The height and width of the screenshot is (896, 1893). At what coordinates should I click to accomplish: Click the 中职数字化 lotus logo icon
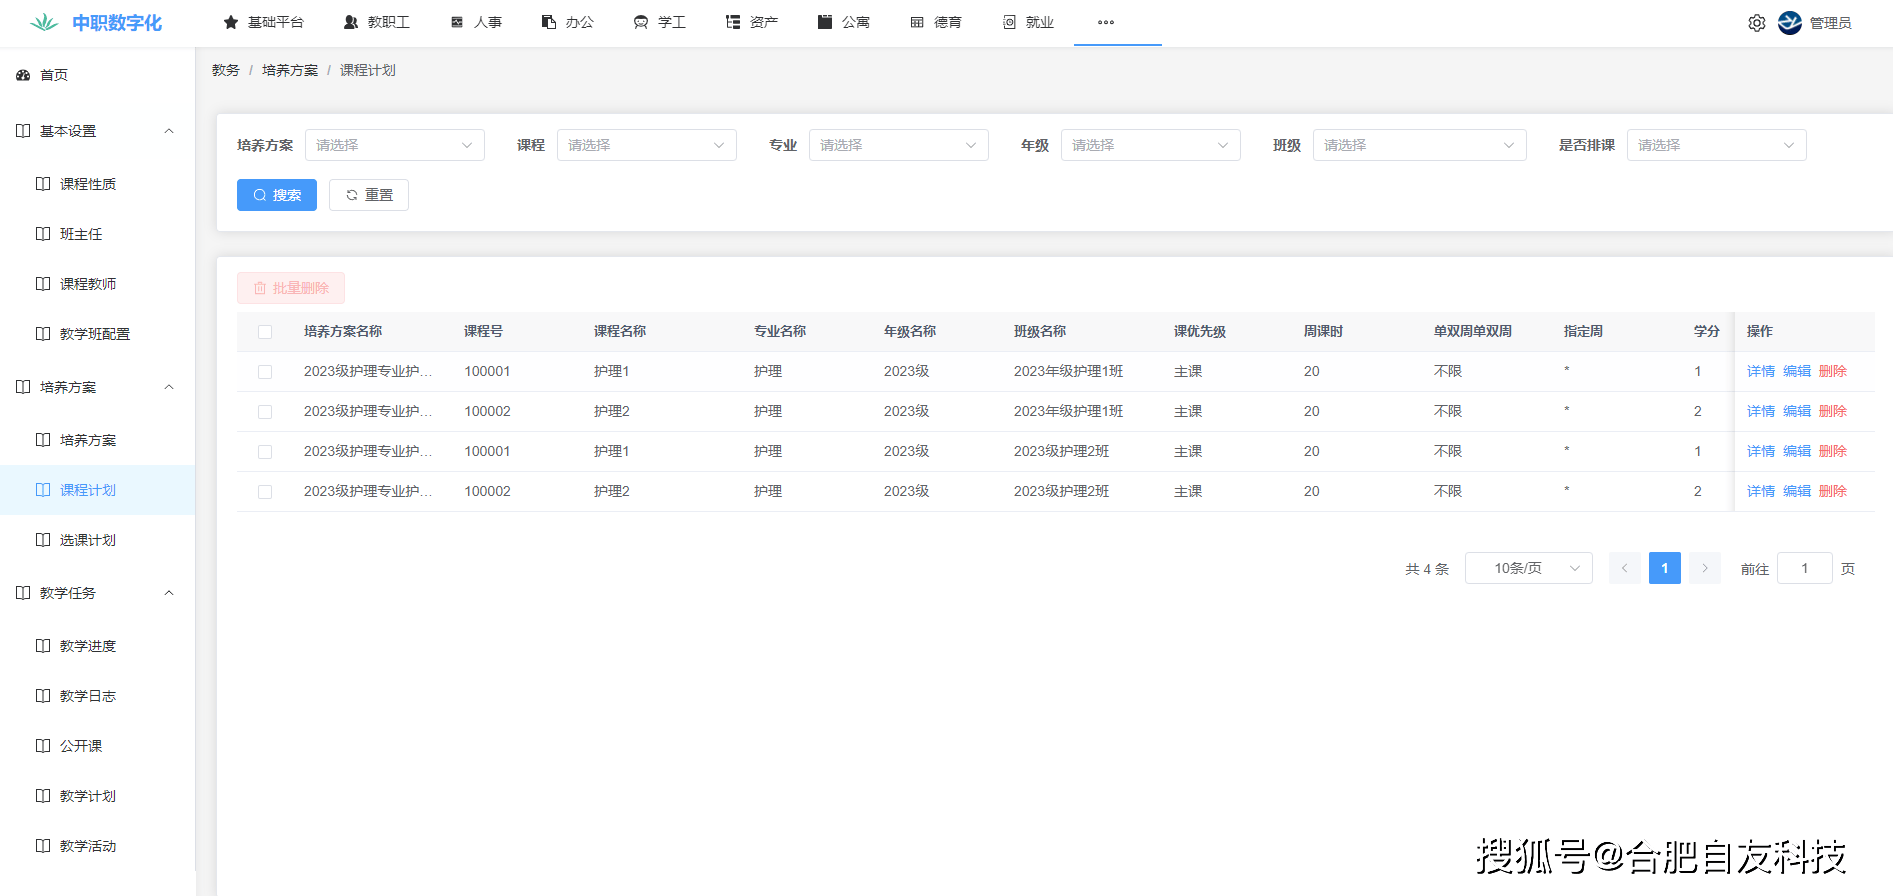(x=44, y=22)
